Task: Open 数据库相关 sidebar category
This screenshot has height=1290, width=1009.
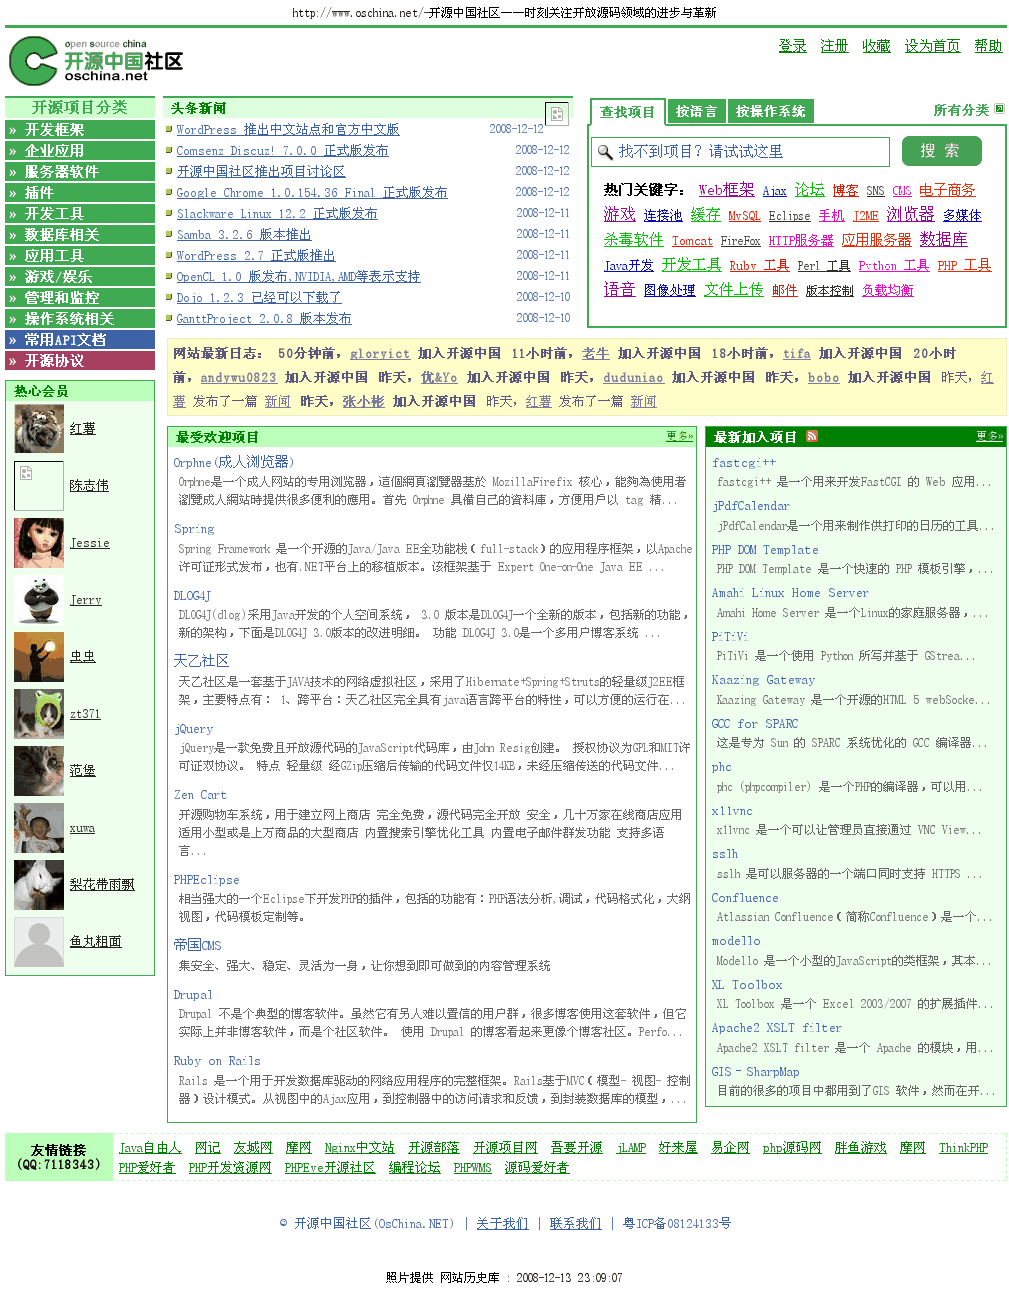Action: [80, 235]
